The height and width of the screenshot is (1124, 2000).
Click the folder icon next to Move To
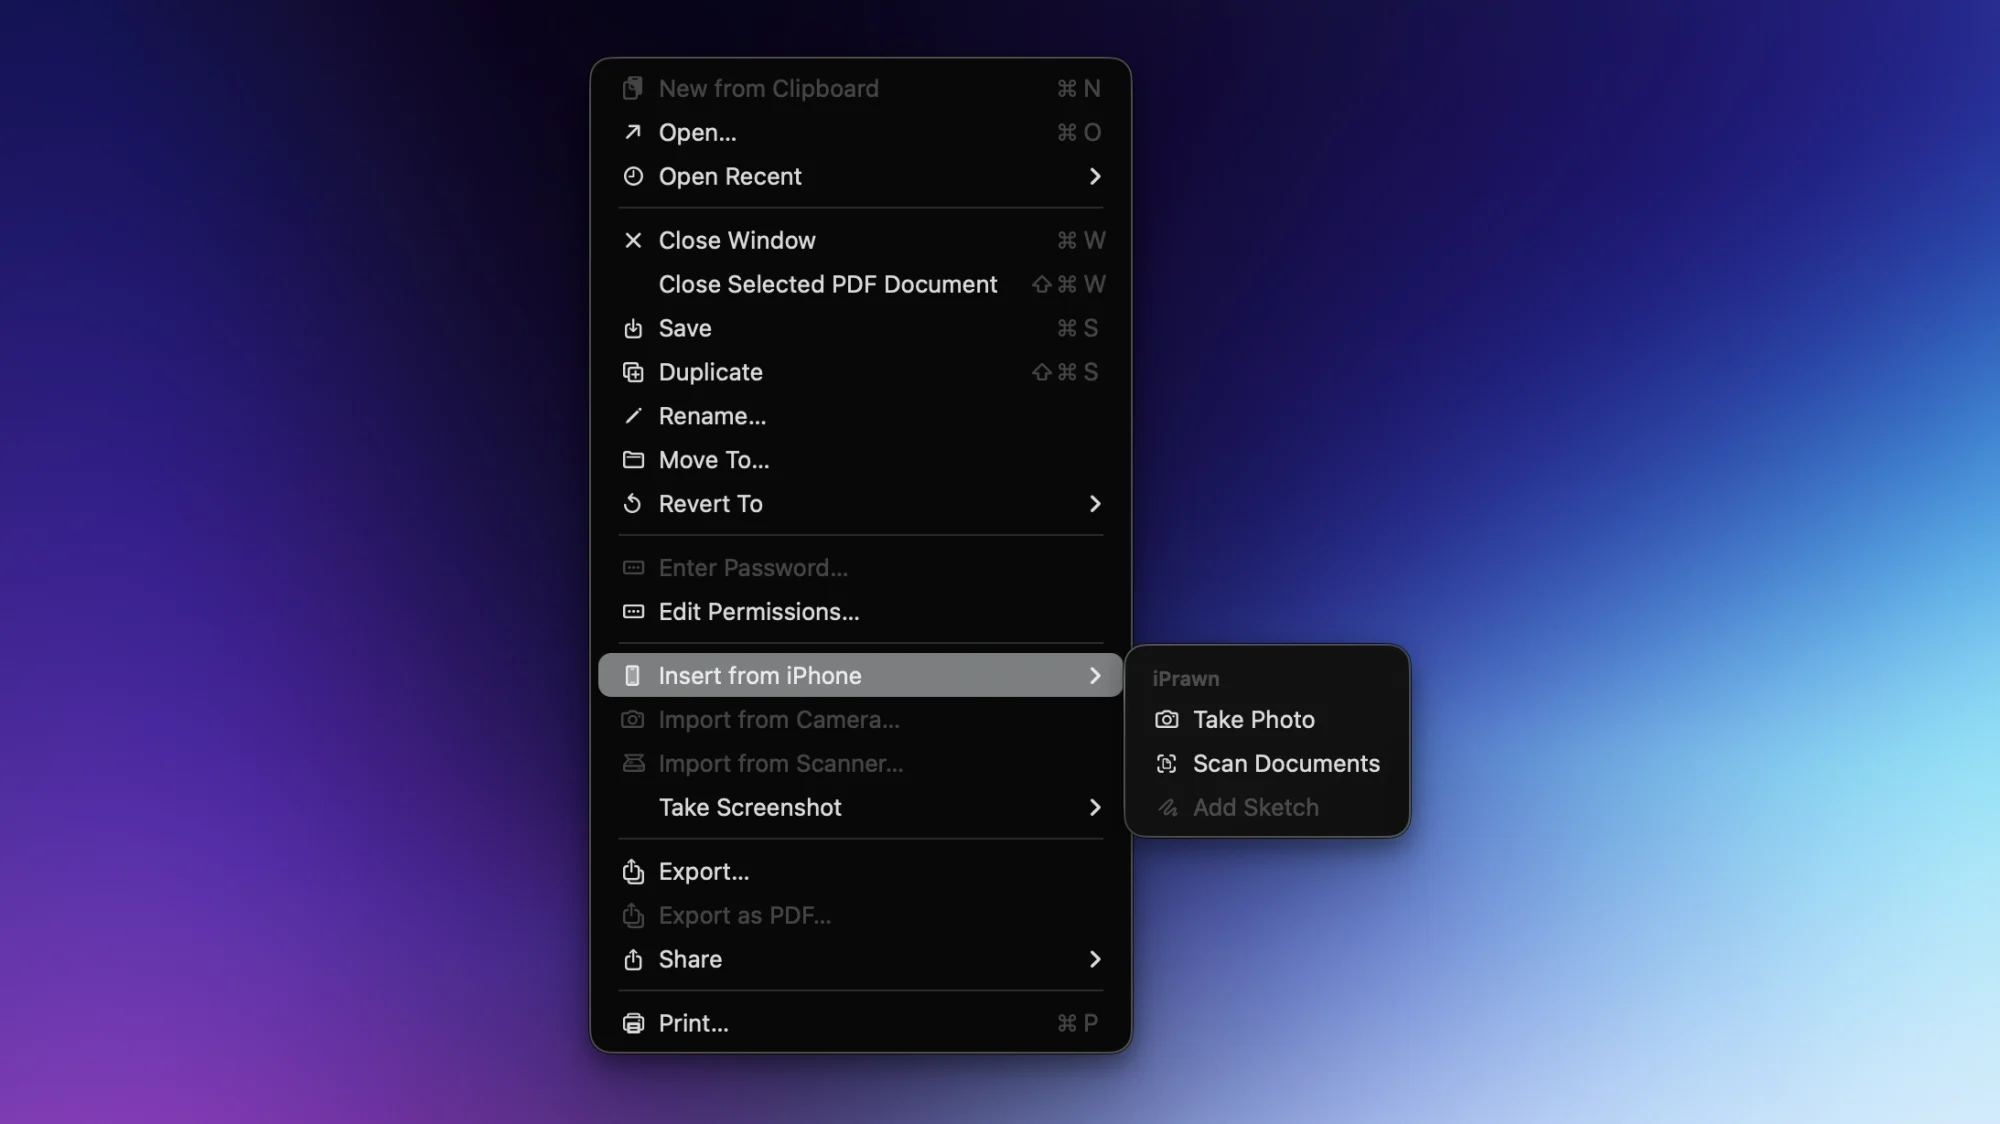[633, 460]
